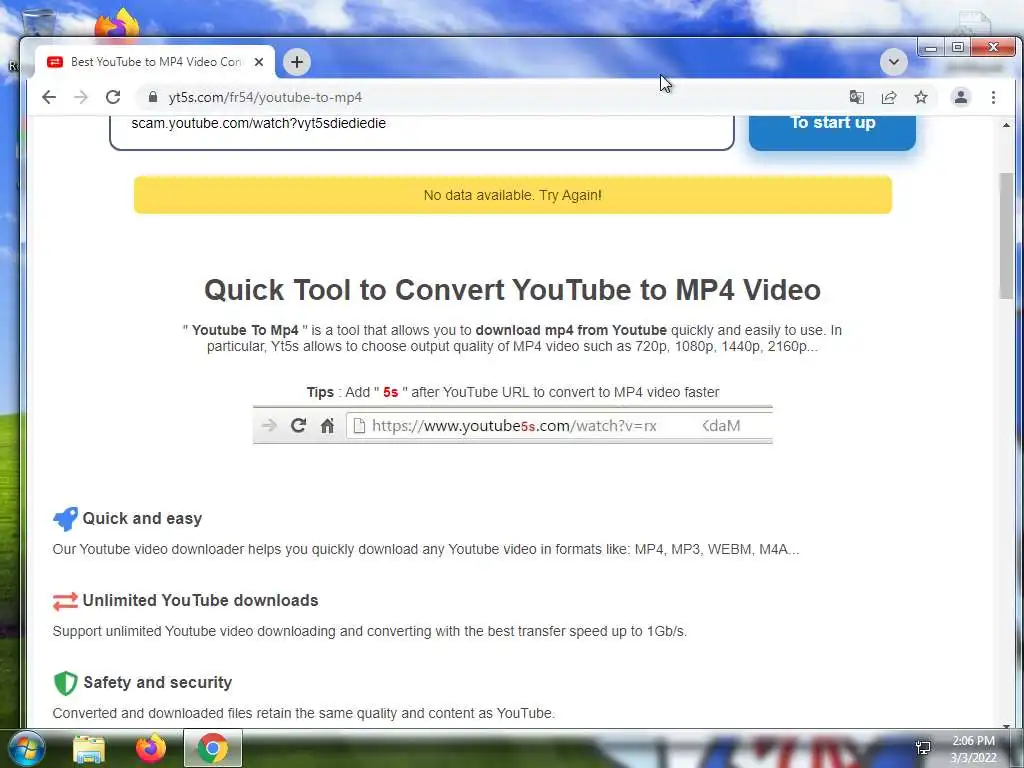Screen dimensions: 1024x768
Task: Close the Best YouTube to MP4 tab
Action: (x=259, y=62)
